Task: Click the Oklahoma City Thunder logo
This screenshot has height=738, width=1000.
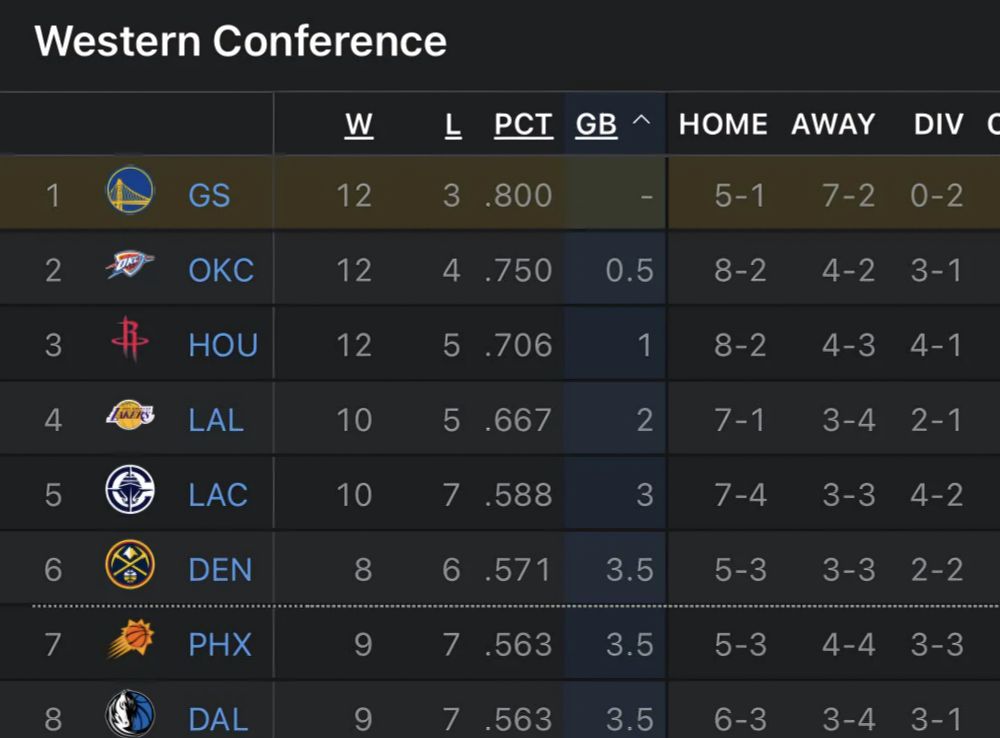Action: [130, 268]
